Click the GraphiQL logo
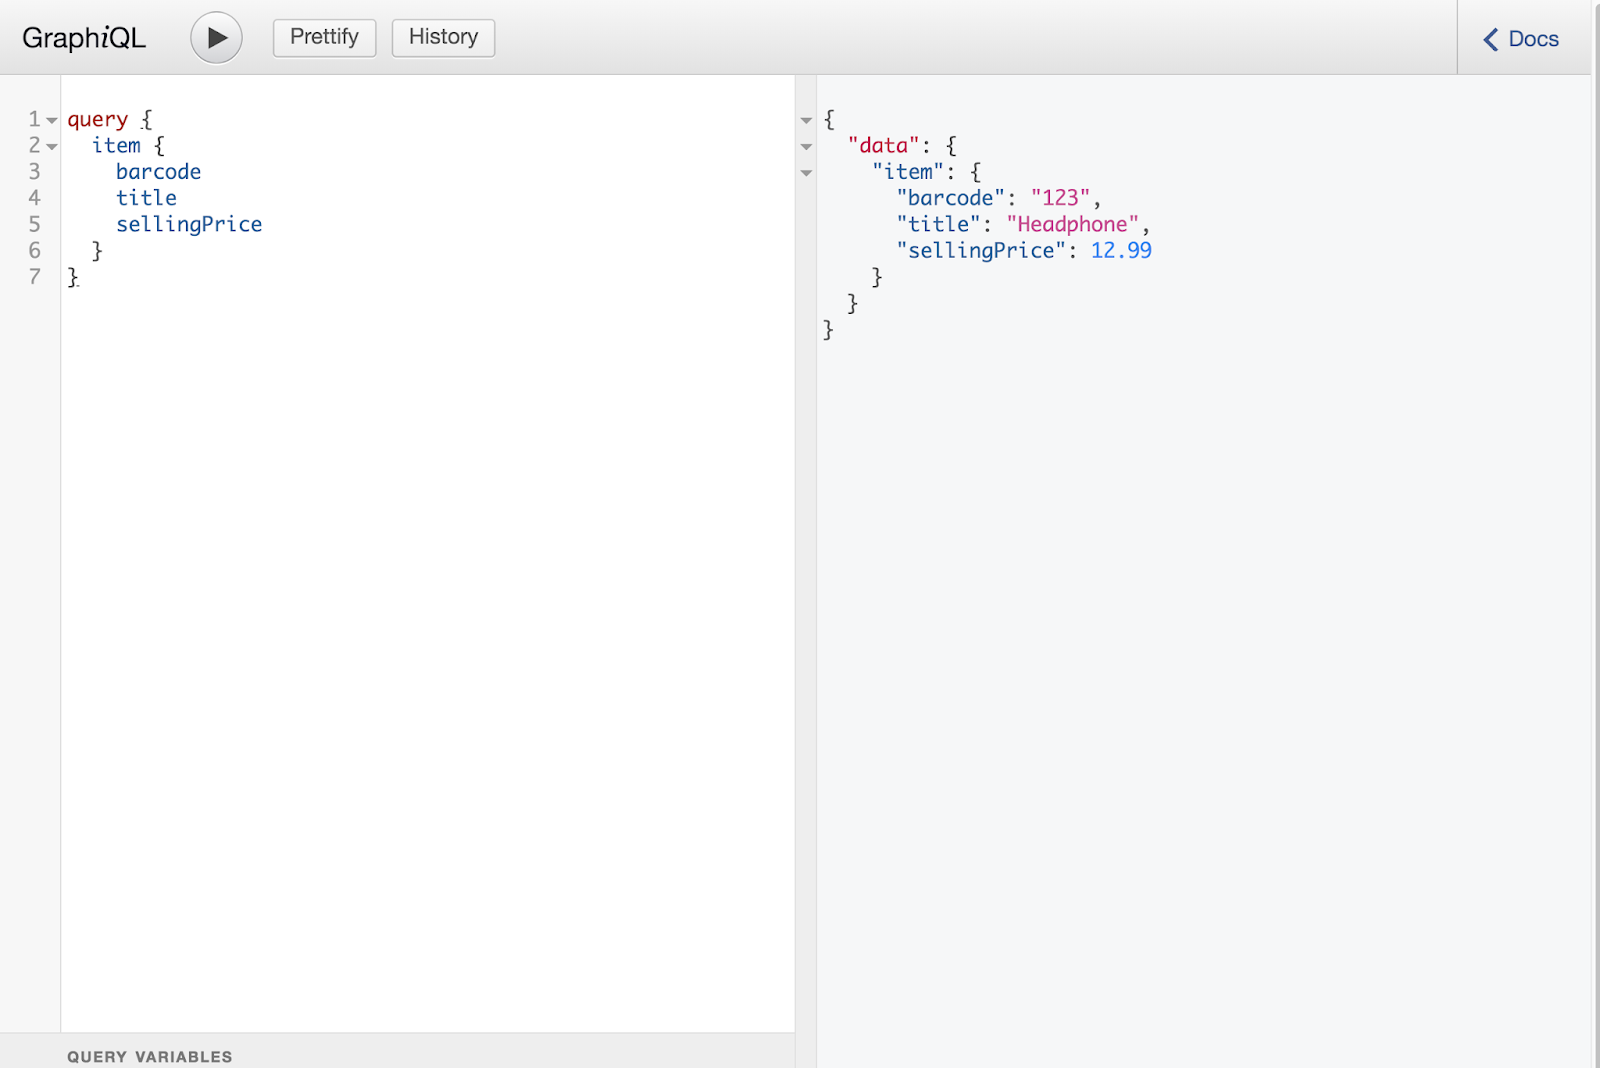The width and height of the screenshot is (1600, 1068). coord(84,37)
